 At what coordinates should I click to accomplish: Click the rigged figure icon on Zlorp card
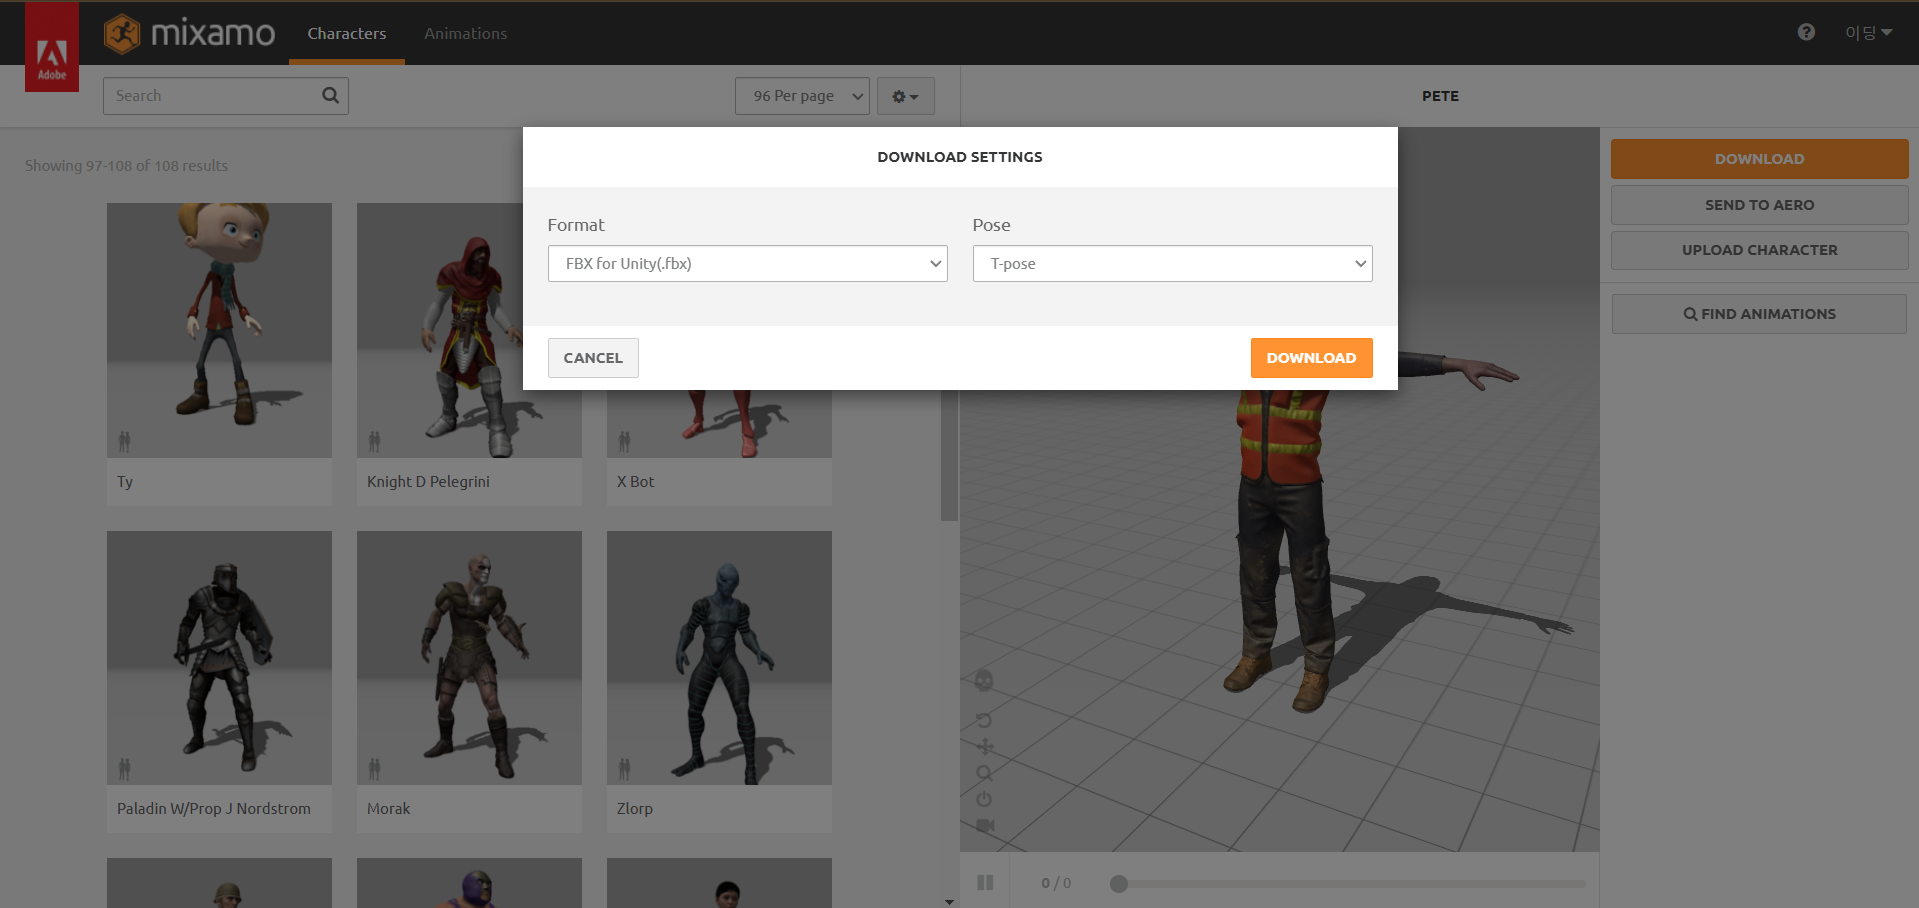pos(624,769)
